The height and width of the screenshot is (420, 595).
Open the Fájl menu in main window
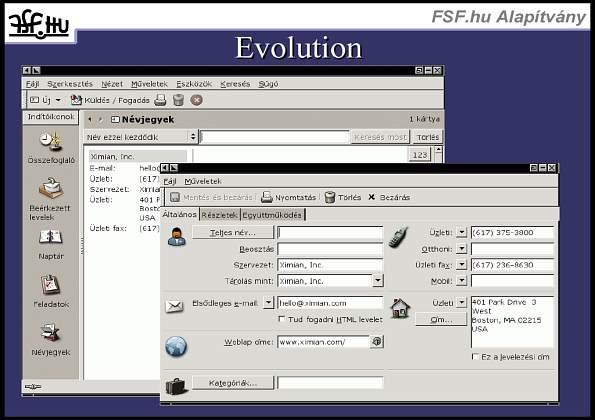33,84
